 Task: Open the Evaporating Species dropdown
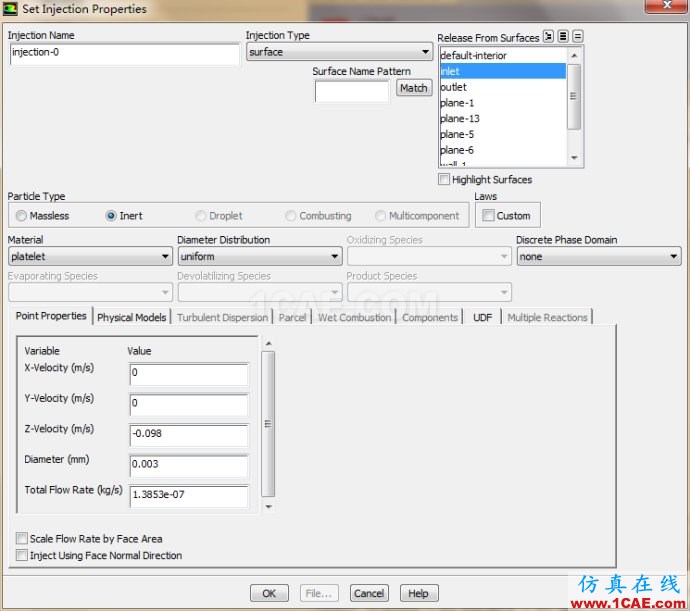pyautogui.click(x=90, y=292)
